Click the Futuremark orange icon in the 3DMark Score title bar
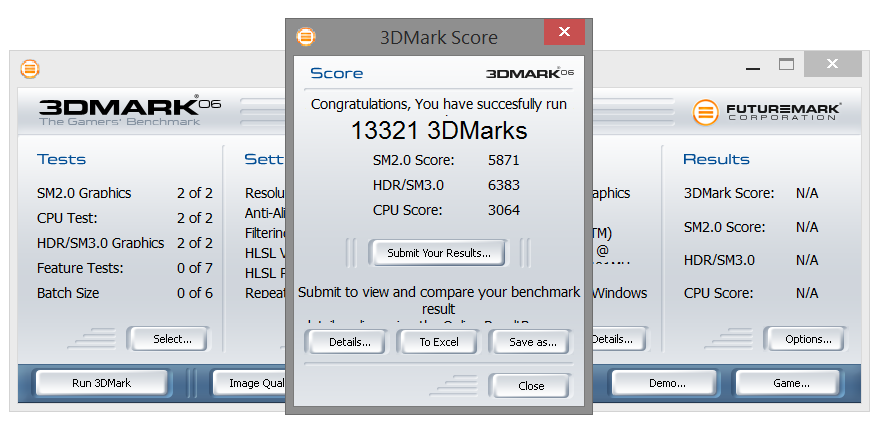Screen dimensions: 880x431 (x=306, y=37)
